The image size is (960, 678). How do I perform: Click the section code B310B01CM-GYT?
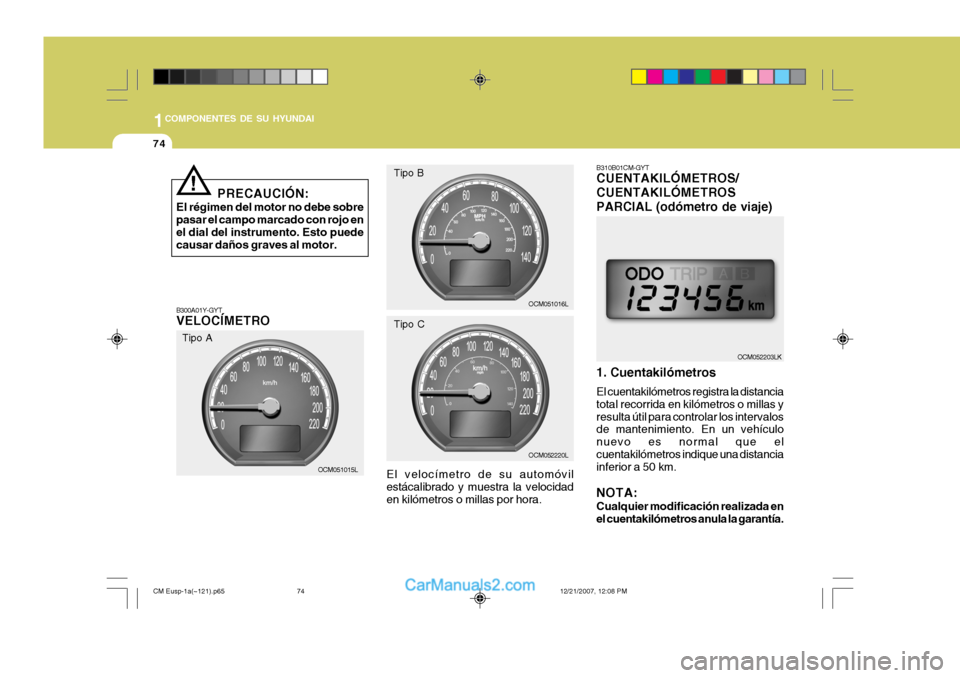pyautogui.click(x=623, y=168)
